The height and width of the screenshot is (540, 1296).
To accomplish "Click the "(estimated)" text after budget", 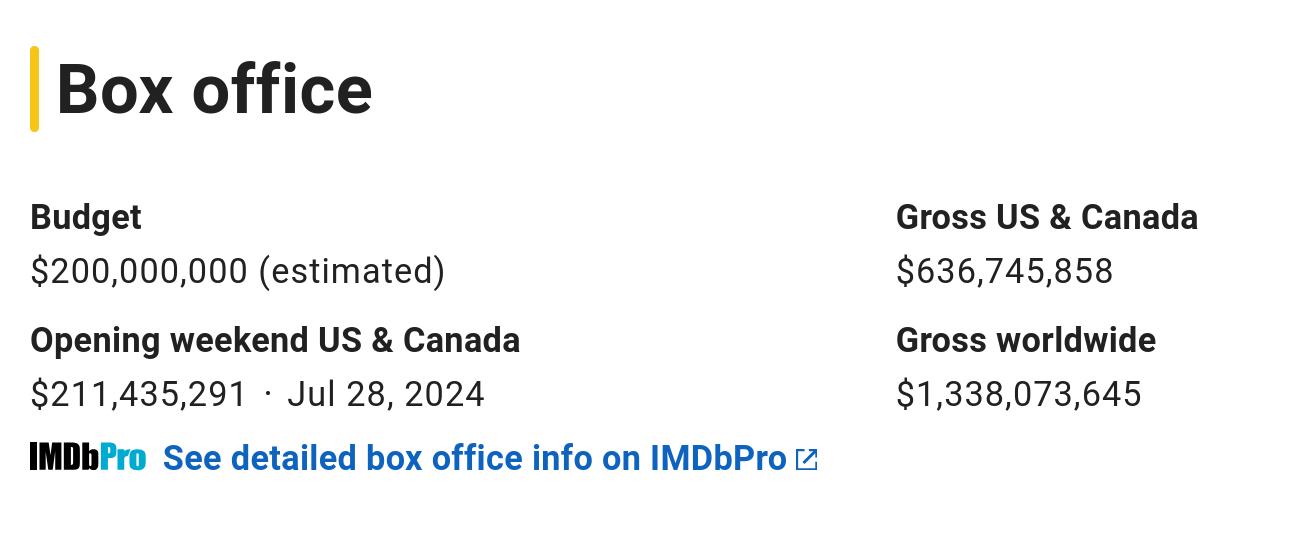I will click(x=352, y=271).
